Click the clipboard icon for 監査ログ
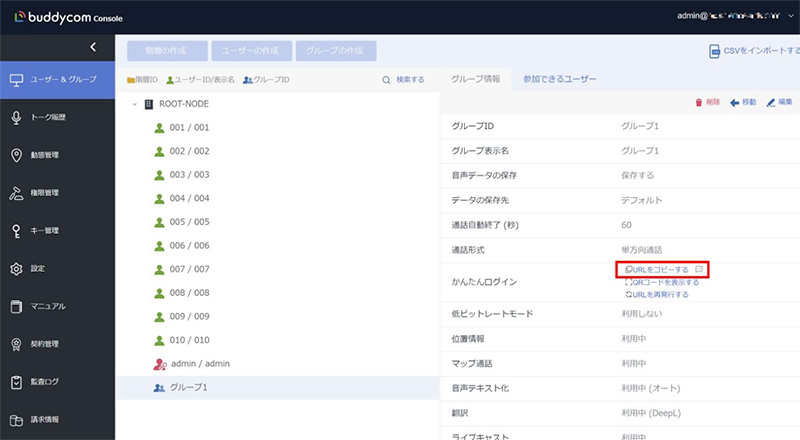The image size is (800, 440). pos(16,382)
